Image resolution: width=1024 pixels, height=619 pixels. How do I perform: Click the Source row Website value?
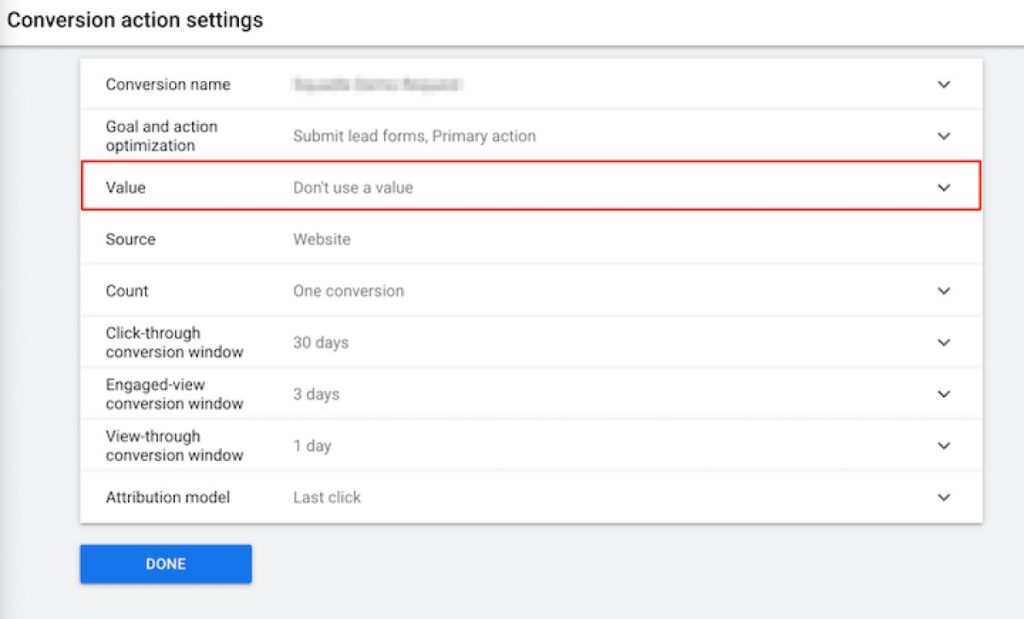[x=321, y=240]
